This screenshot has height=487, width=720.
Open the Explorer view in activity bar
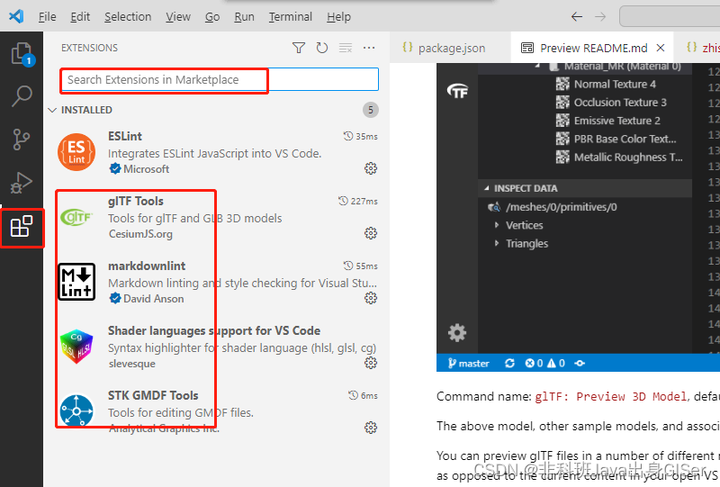pyautogui.click(x=22, y=54)
